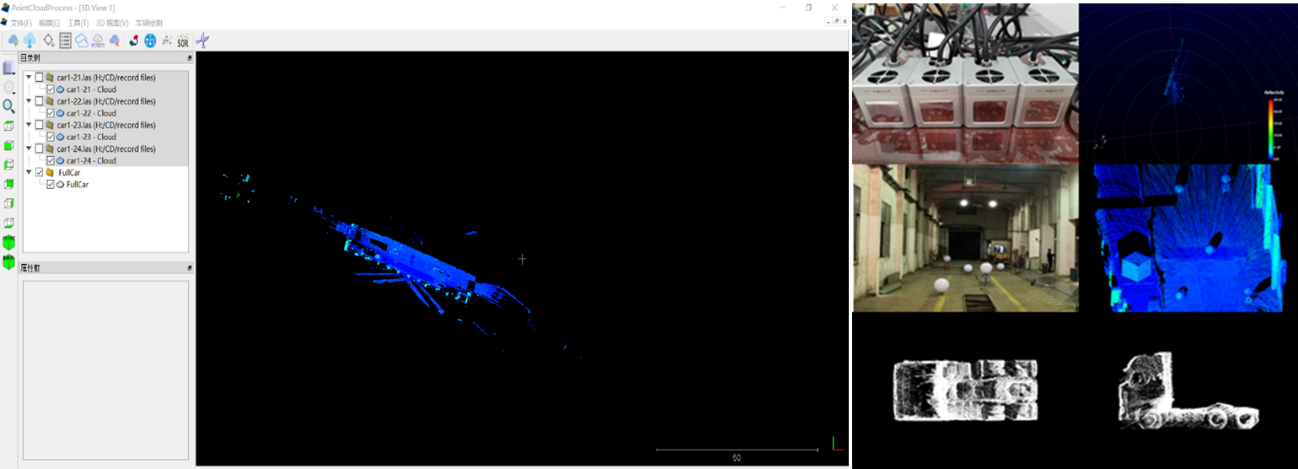
Task: Collapse the car1-24.las tree node
Action: 29,149
